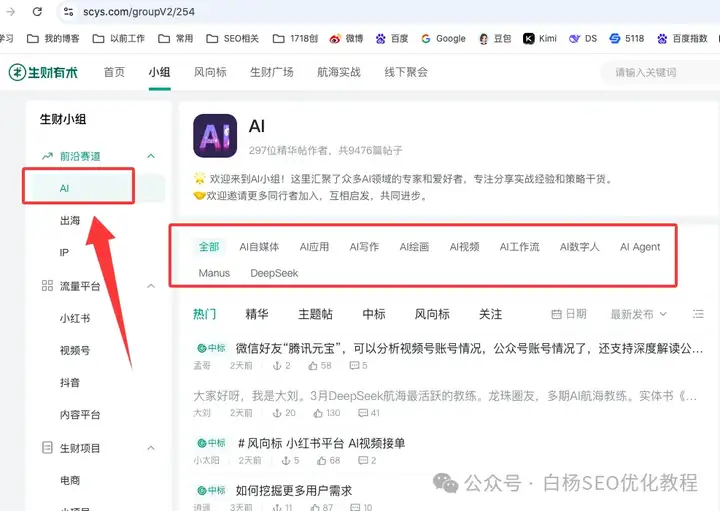Select 电商 in sidebar
This screenshot has width=720, height=511.
(70, 480)
